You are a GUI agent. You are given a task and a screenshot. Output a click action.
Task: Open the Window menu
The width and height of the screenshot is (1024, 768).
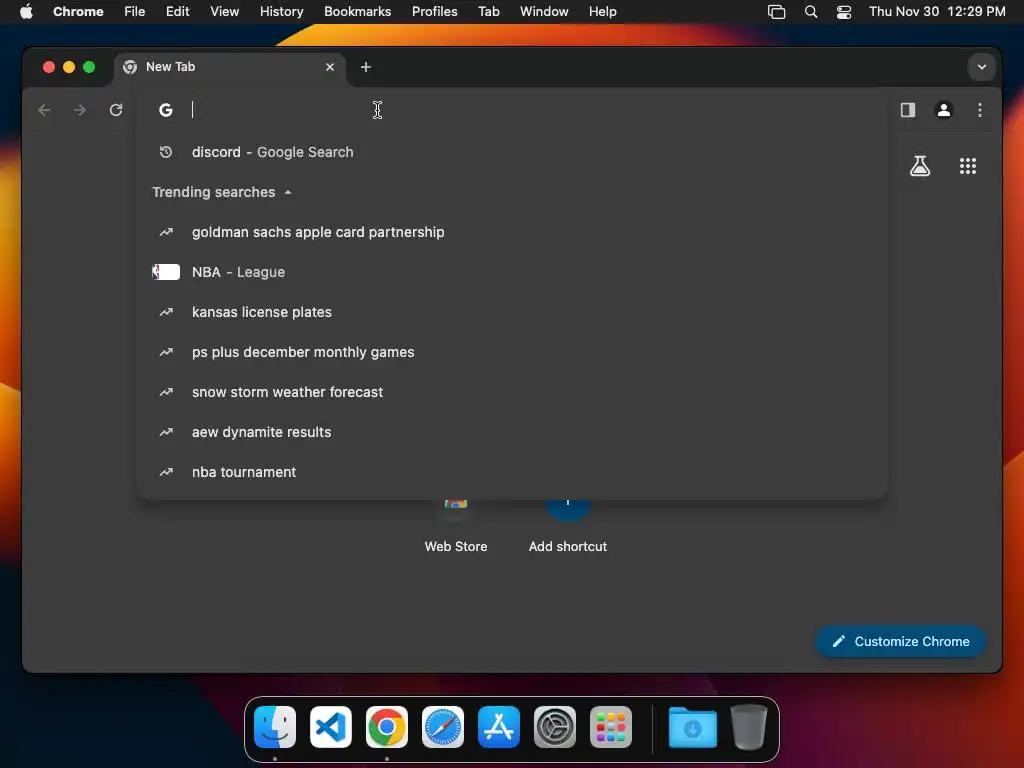(544, 11)
